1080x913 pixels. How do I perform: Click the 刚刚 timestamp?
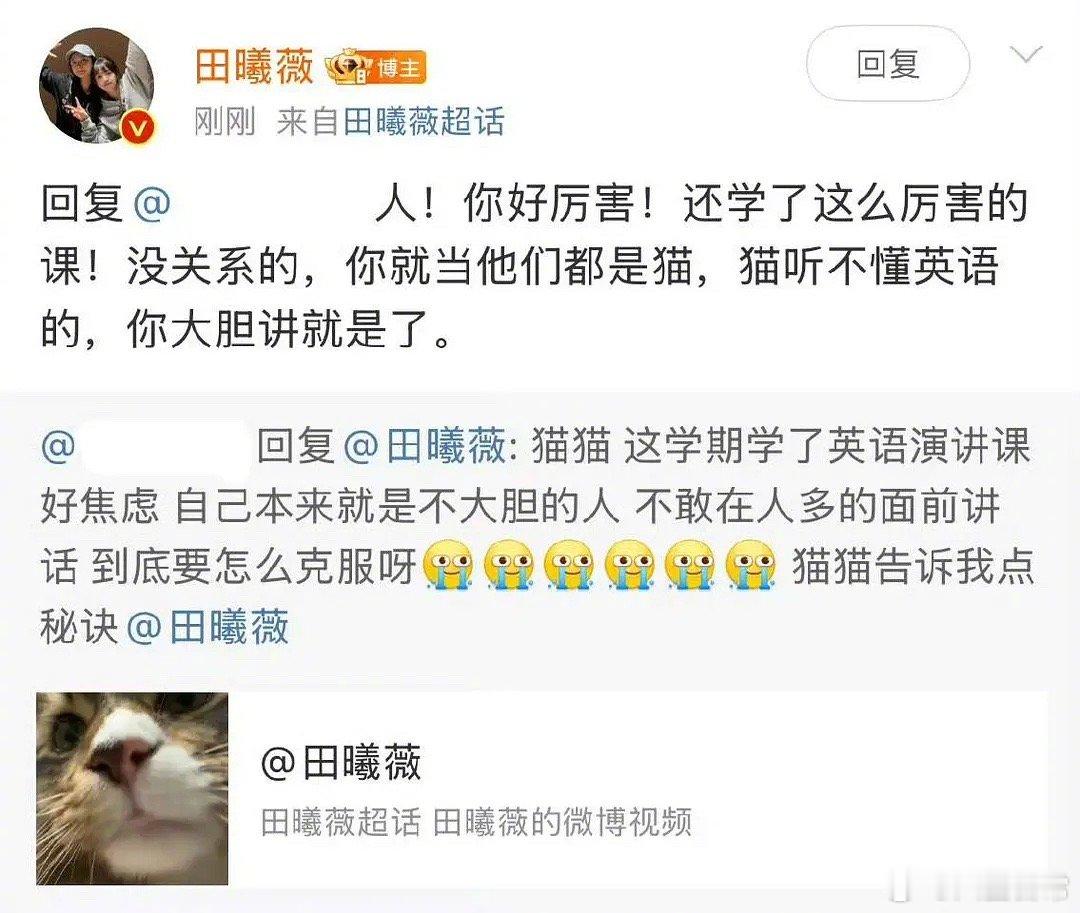[x=225, y=122]
